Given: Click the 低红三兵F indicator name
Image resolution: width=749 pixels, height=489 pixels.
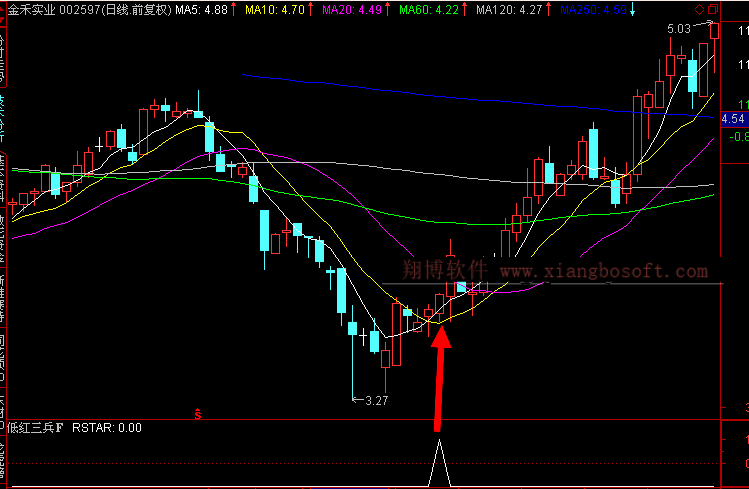Looking at the screenshot, I should (x=35, y=428).
